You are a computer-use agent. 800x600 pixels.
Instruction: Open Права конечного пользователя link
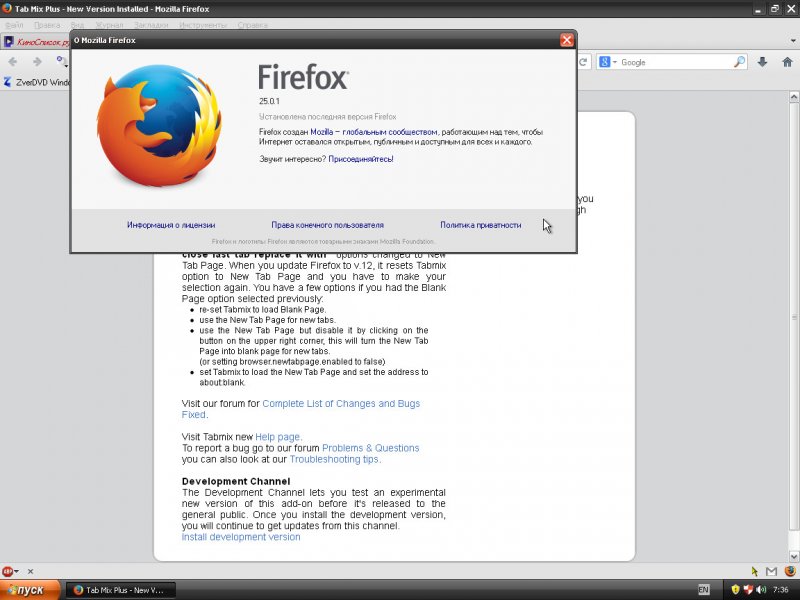pos(328,225)
